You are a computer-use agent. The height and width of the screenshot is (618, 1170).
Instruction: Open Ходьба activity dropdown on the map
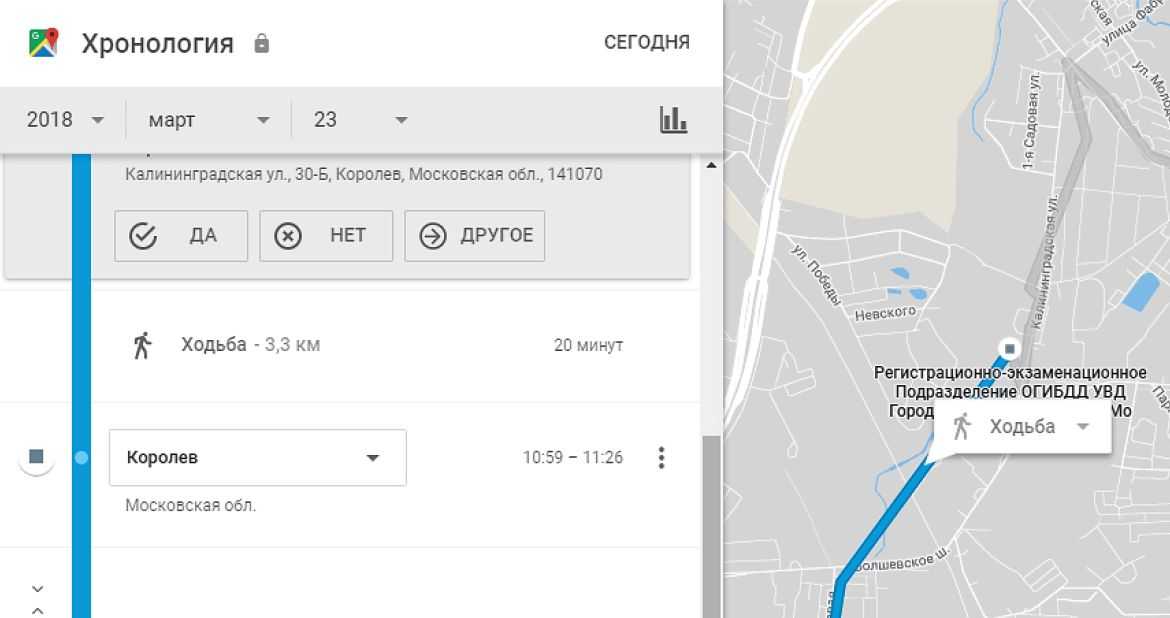pos(1081,427)
